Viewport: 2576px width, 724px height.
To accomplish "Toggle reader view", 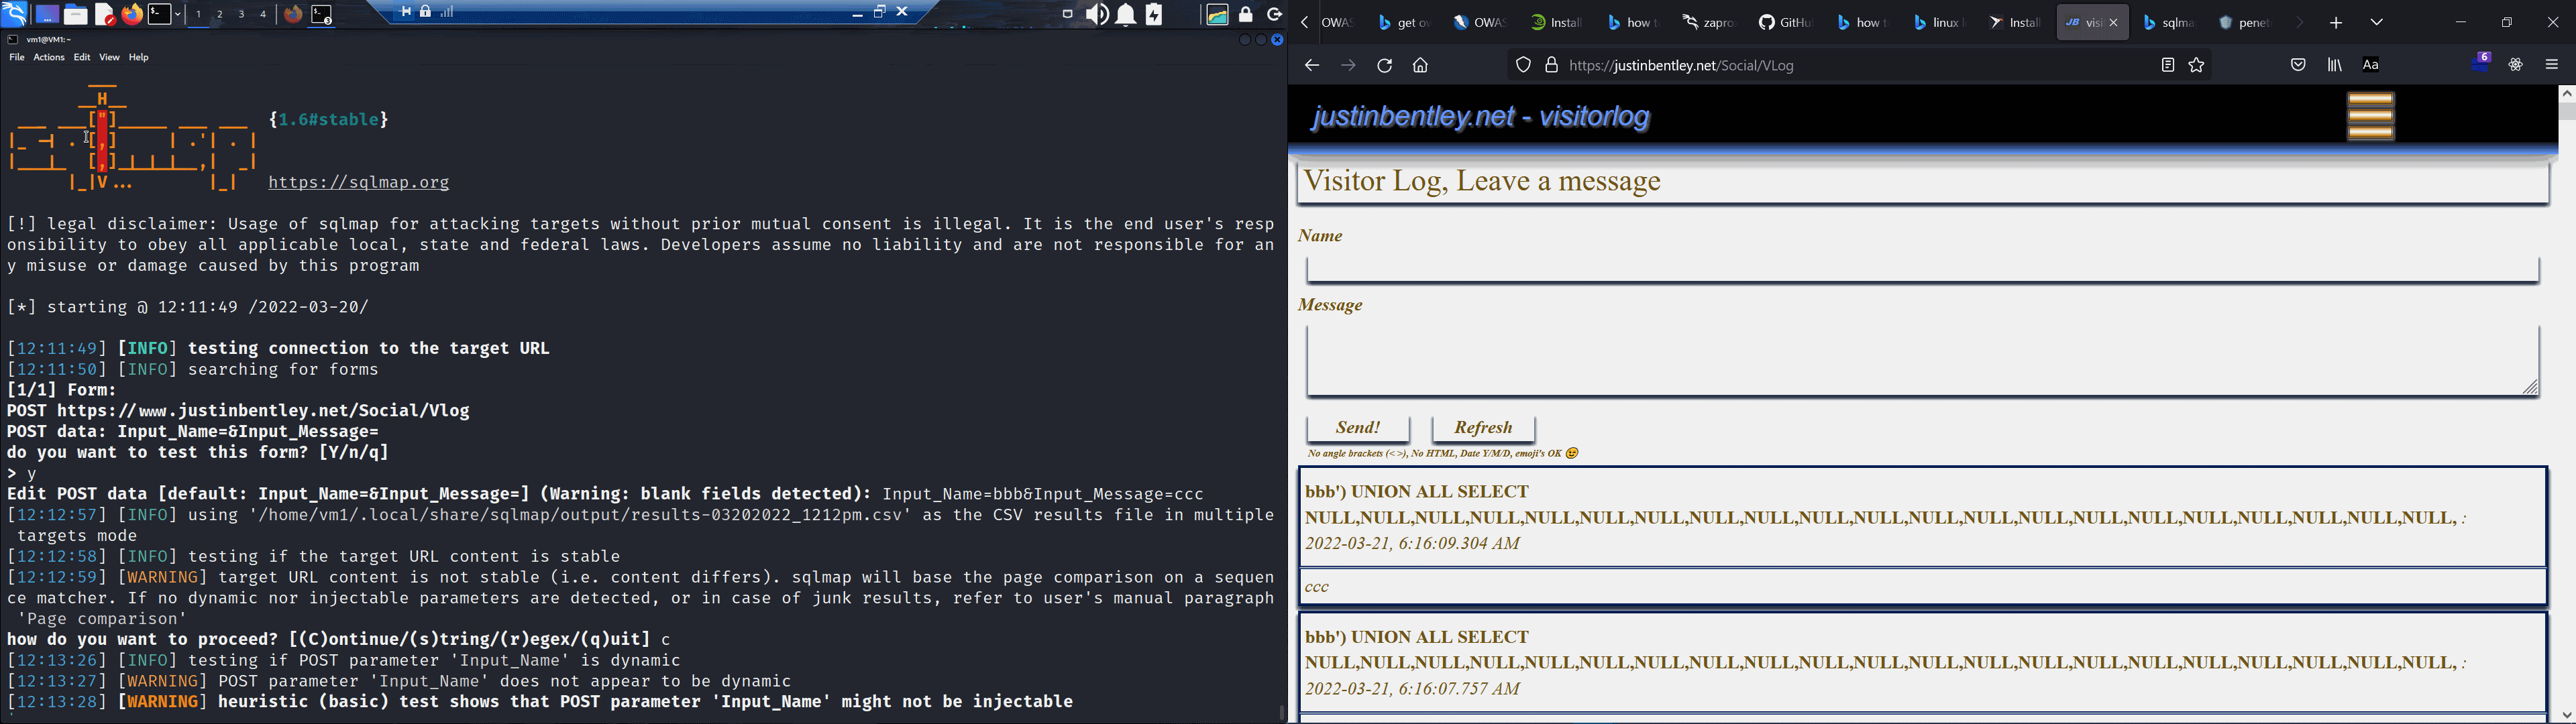I will point(2167,65).
